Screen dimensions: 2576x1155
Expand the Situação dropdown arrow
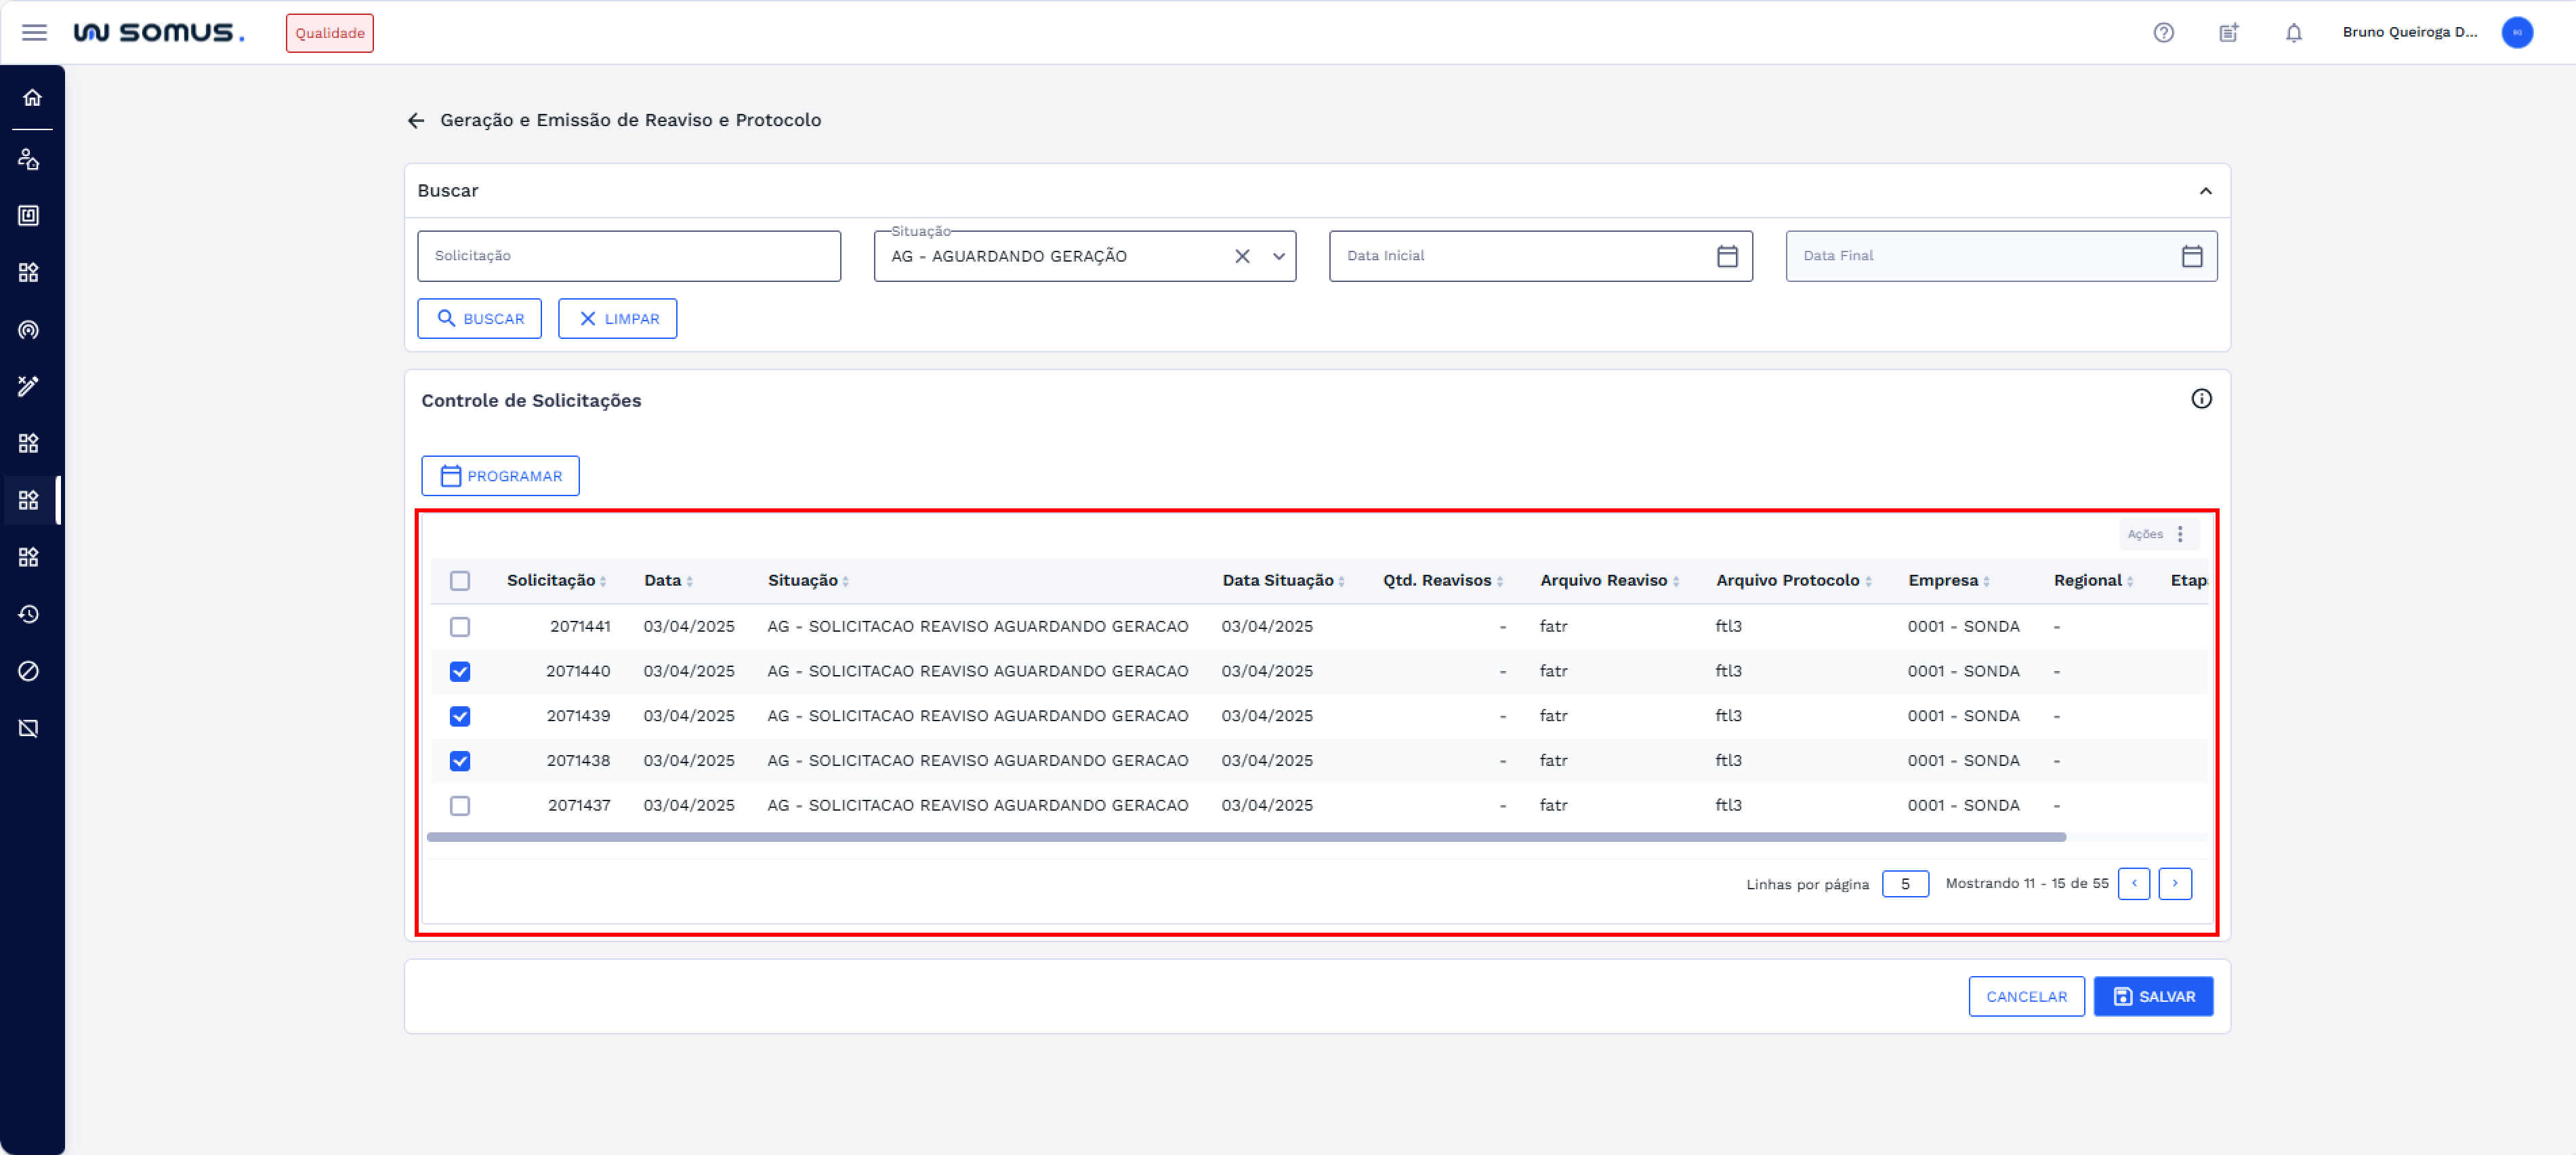[x=1278, y=256]
